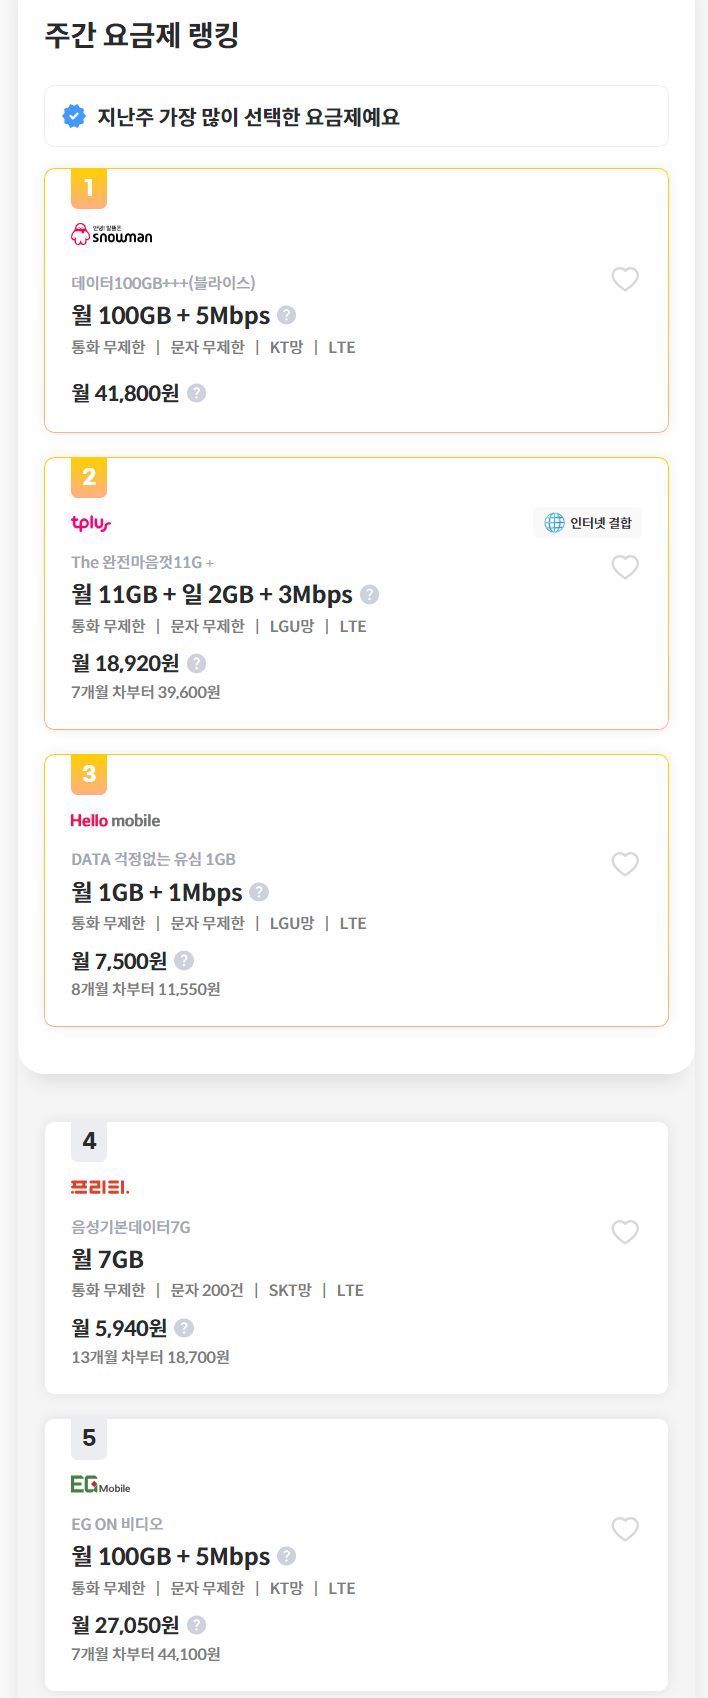
Task: Click help icon in snowman data line
Action: pos(287,315)
